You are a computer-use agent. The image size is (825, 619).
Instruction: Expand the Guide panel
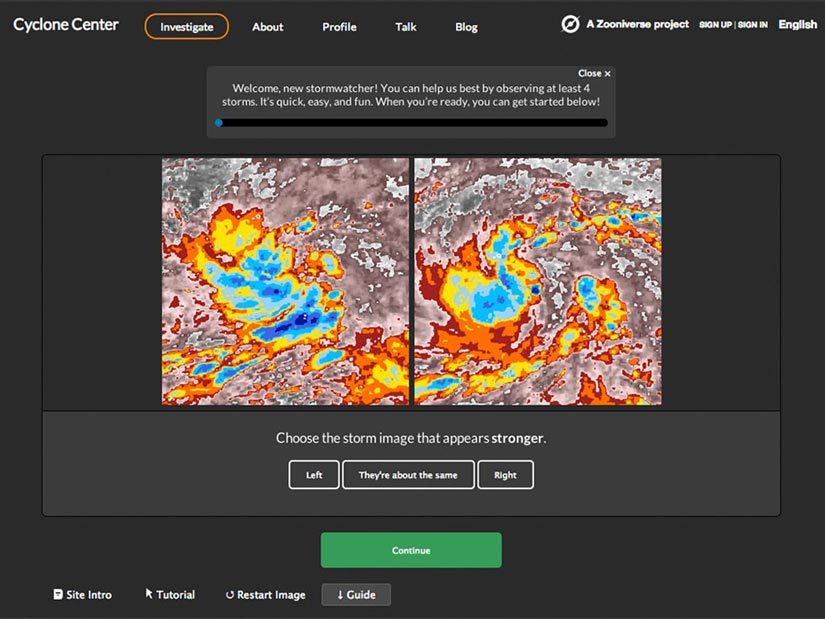pyautogui.click(x=356, y=595)
